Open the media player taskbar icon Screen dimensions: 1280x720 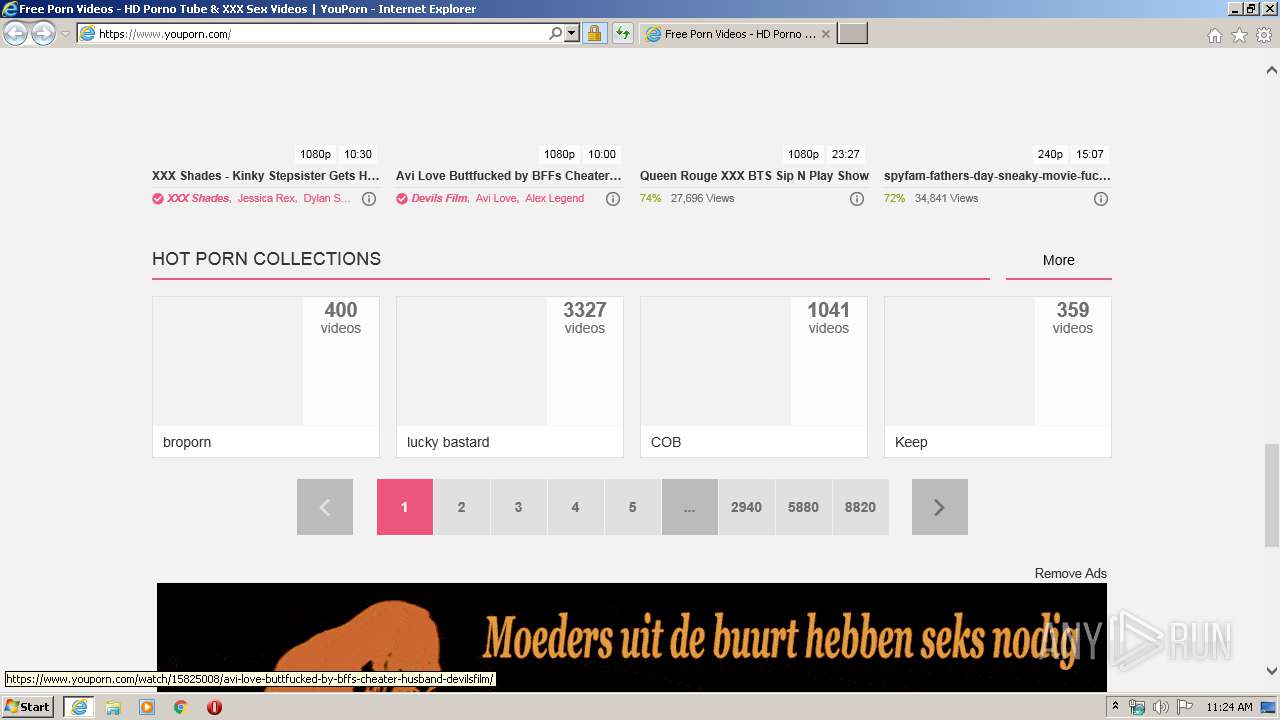(147, 707)
